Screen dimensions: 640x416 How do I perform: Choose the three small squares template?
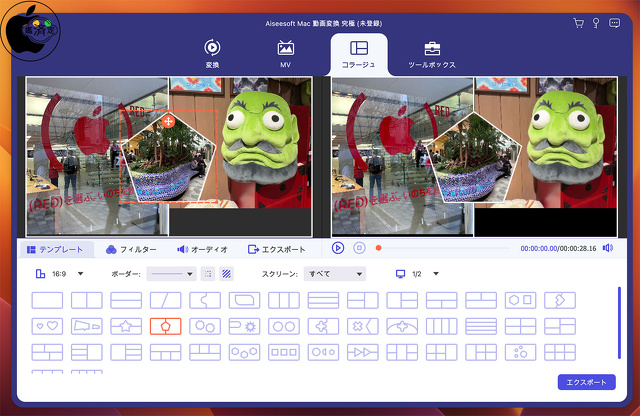(284, 352)
